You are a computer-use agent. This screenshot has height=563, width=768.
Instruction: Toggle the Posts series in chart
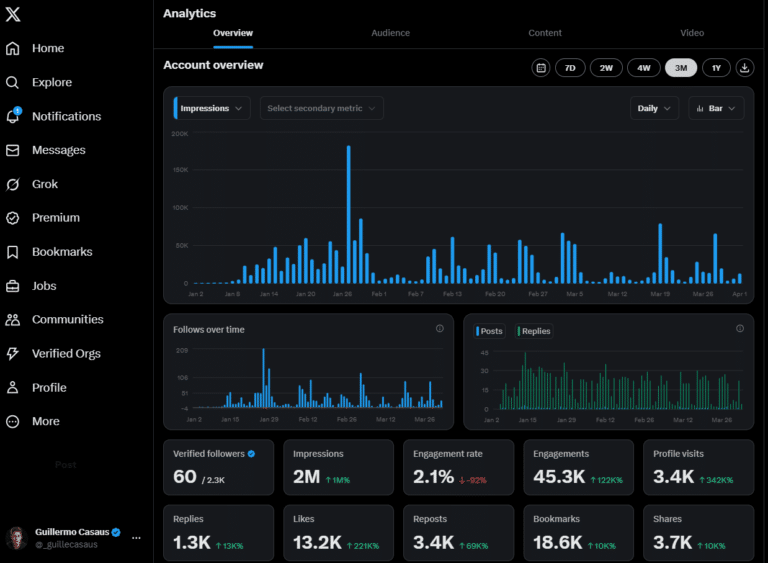(489, 331)
